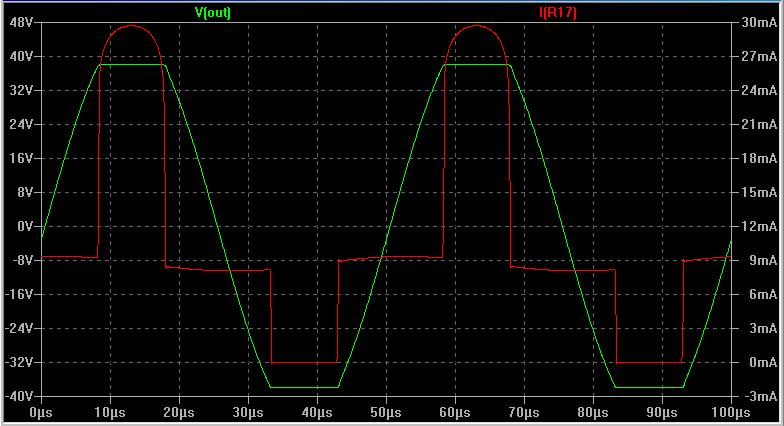Image resolution: width=784 pixels, height=426 pixels.
Task: Click the 20µs time axis label
Action: 179,412
